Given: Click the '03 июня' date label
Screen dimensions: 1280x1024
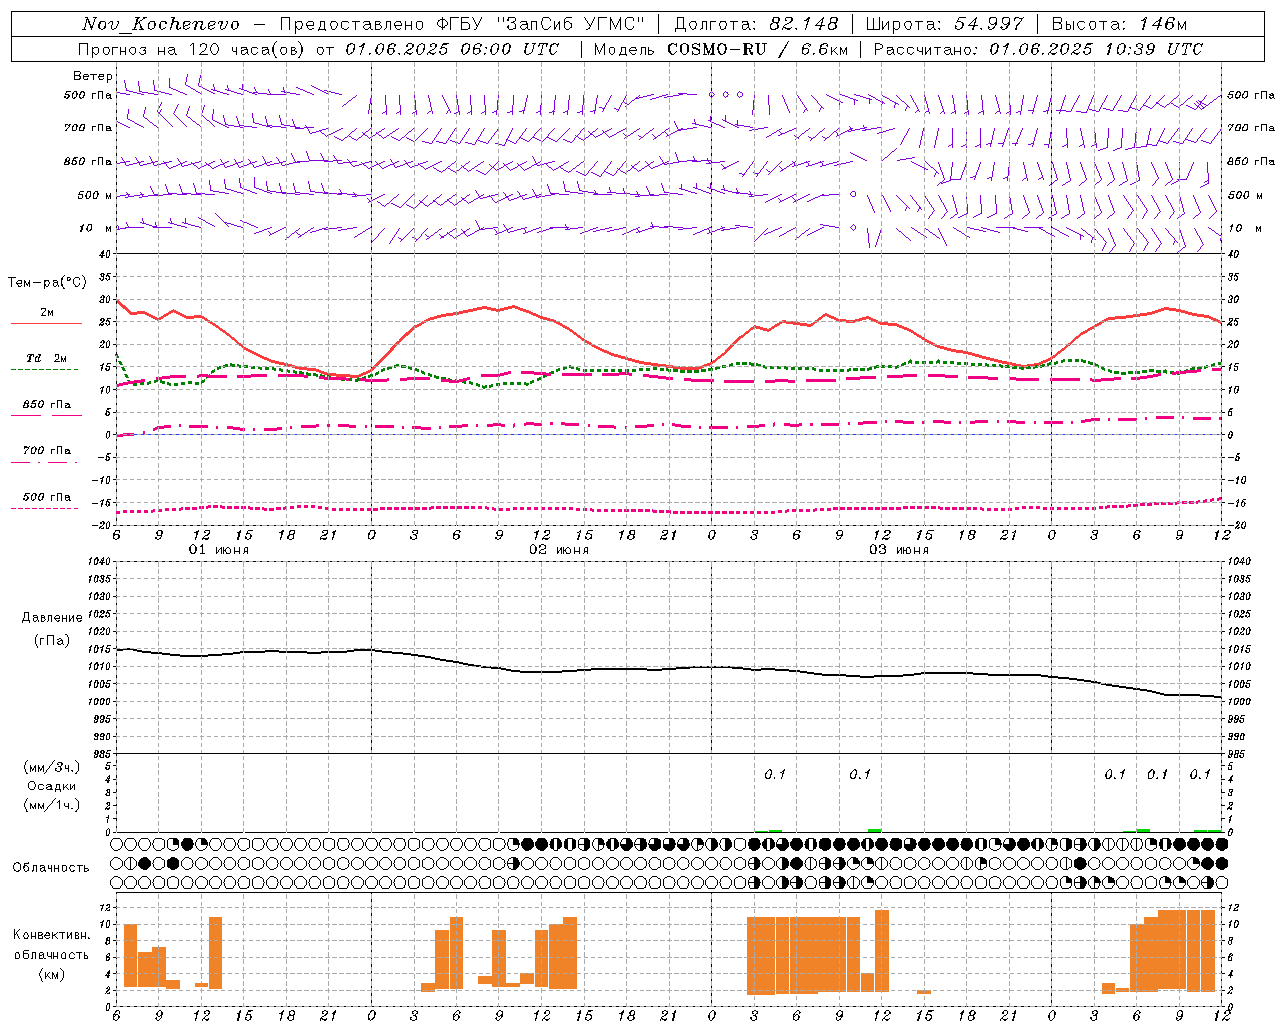Looking at the screenshot, I should 899,550.
